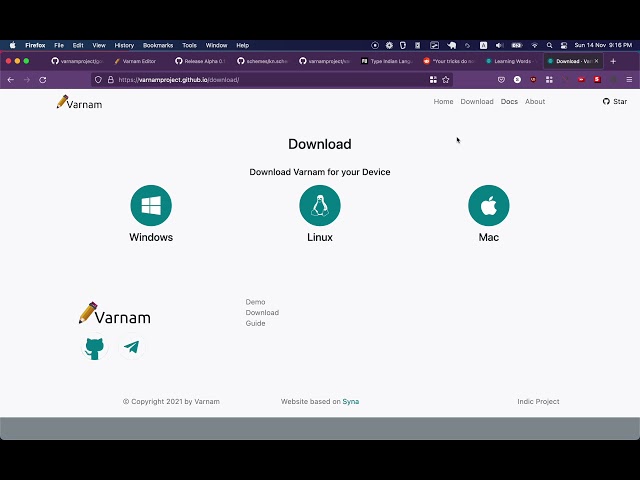The image size is (640, 480).
Task: Open the Telegram paper-plane footer icon
Action: 131,347
